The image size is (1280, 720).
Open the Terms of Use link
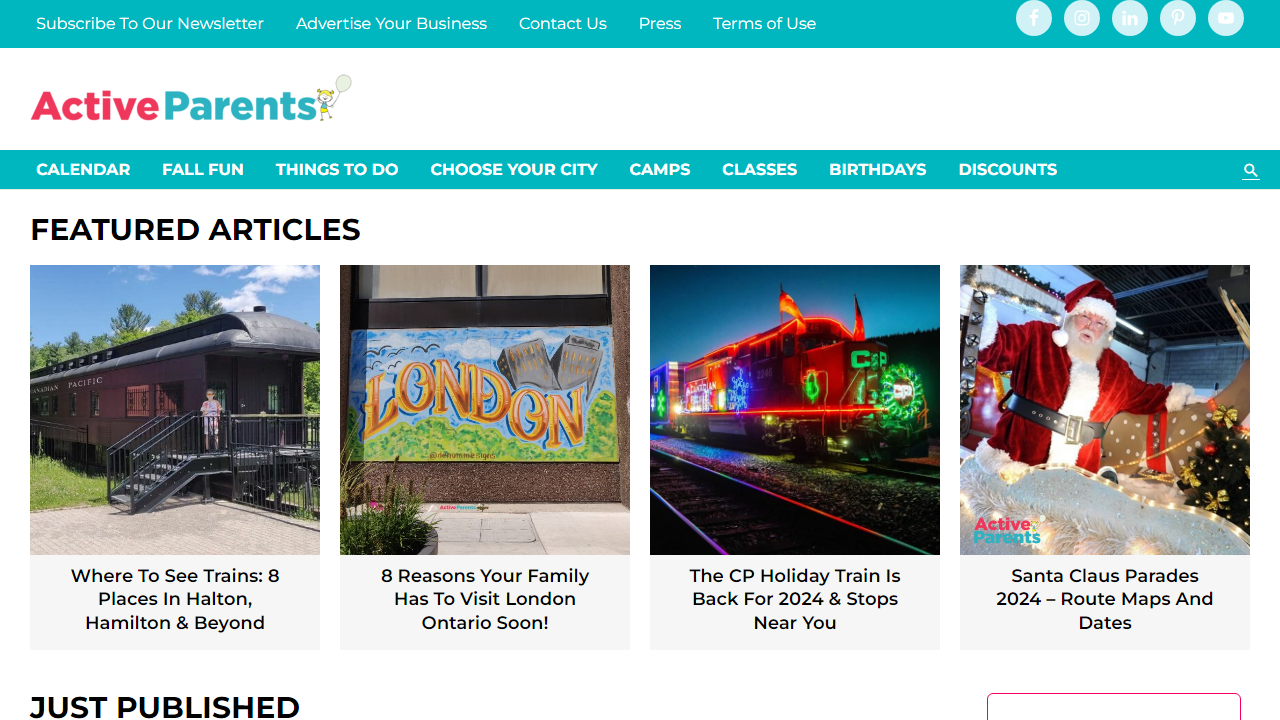point(764,23)
